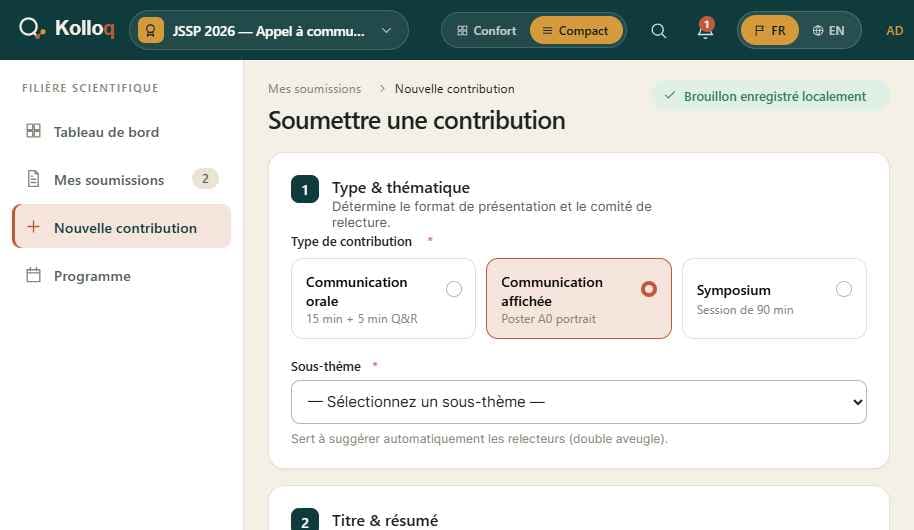Switch density to Compact
The height and width of the screenshot is (530, 914).
[575, 30]
